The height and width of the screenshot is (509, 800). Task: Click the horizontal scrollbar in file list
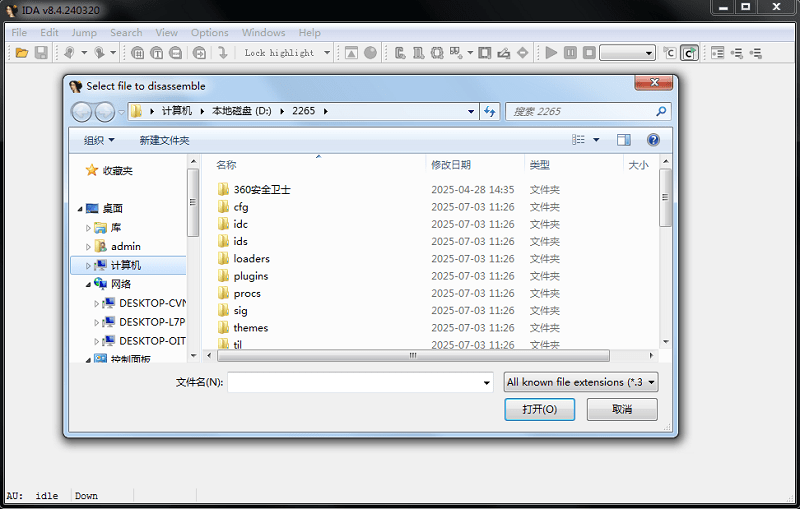tap(413, 355)
